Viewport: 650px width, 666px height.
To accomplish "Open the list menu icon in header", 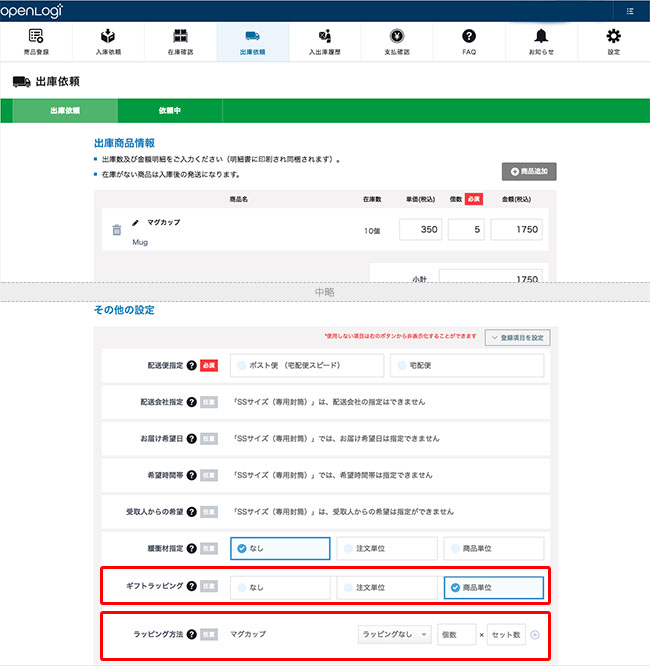I will 630,11.
